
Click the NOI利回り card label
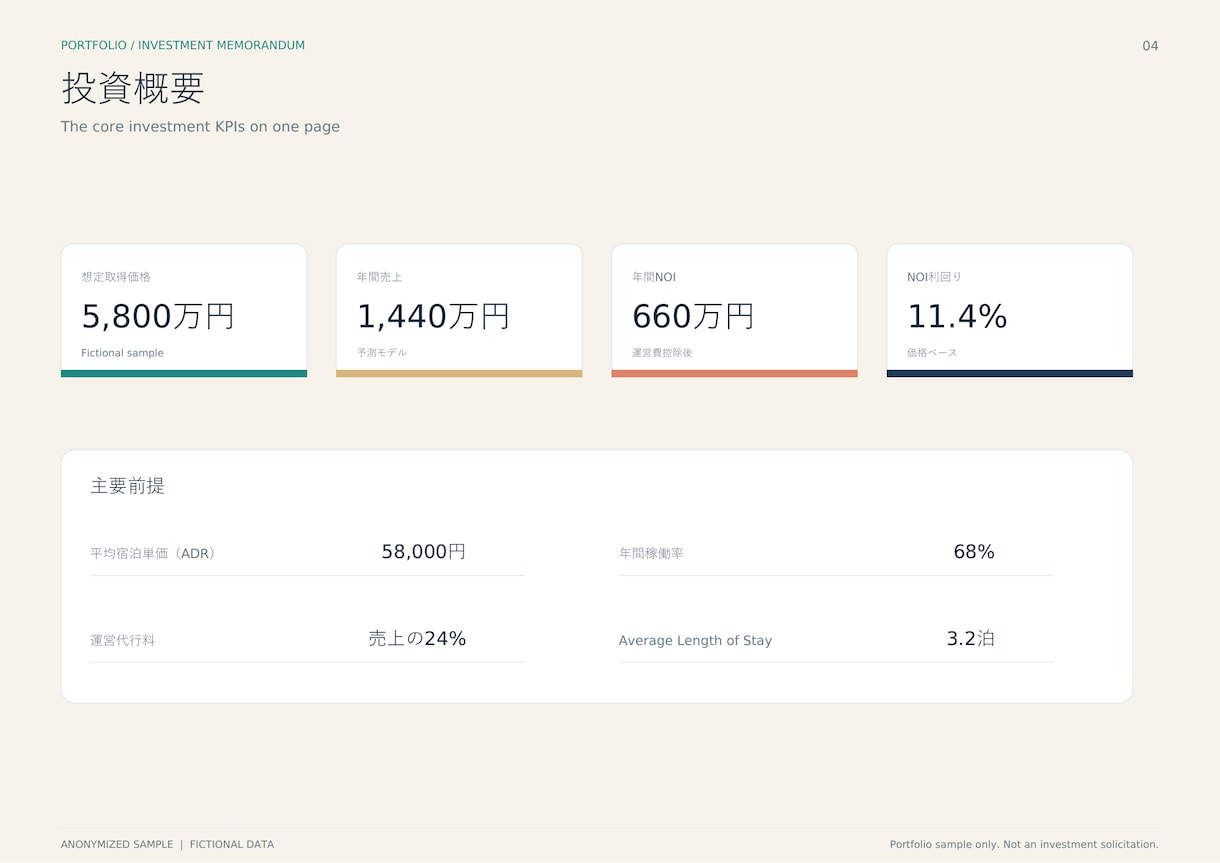pyautogui.click(x=934, y=277)
